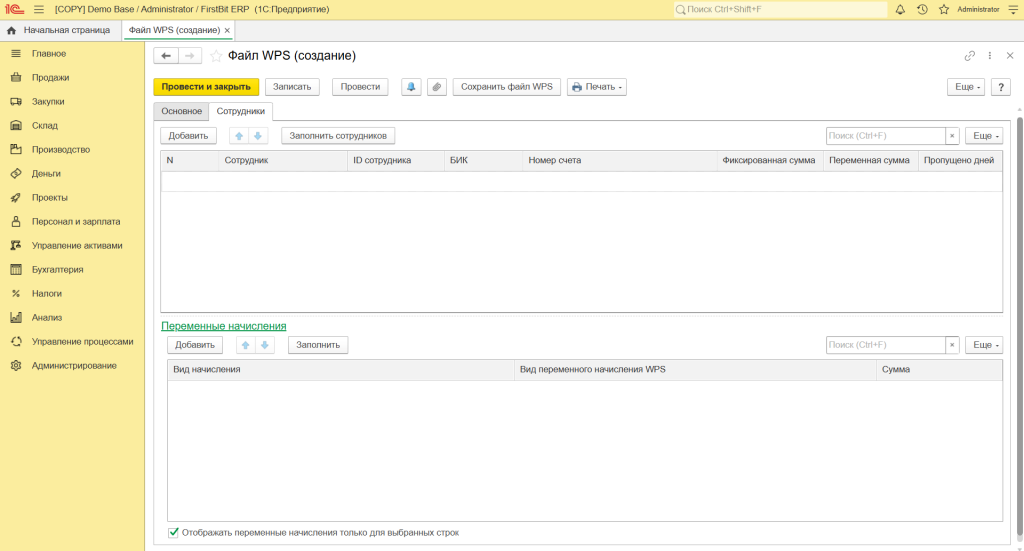This screenshot has height=551, width=1024.
Task: Move variable accrual row down
Action: click(264, 345)
